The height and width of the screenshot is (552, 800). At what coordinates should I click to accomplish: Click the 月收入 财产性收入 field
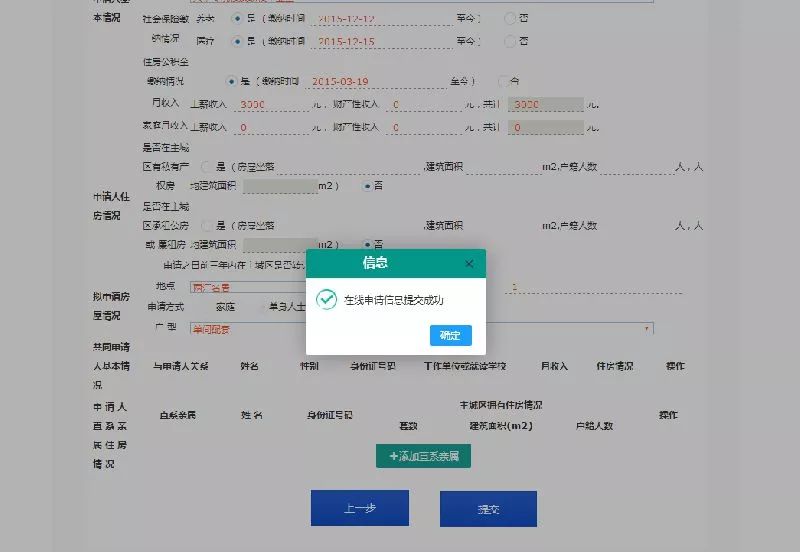424,105
